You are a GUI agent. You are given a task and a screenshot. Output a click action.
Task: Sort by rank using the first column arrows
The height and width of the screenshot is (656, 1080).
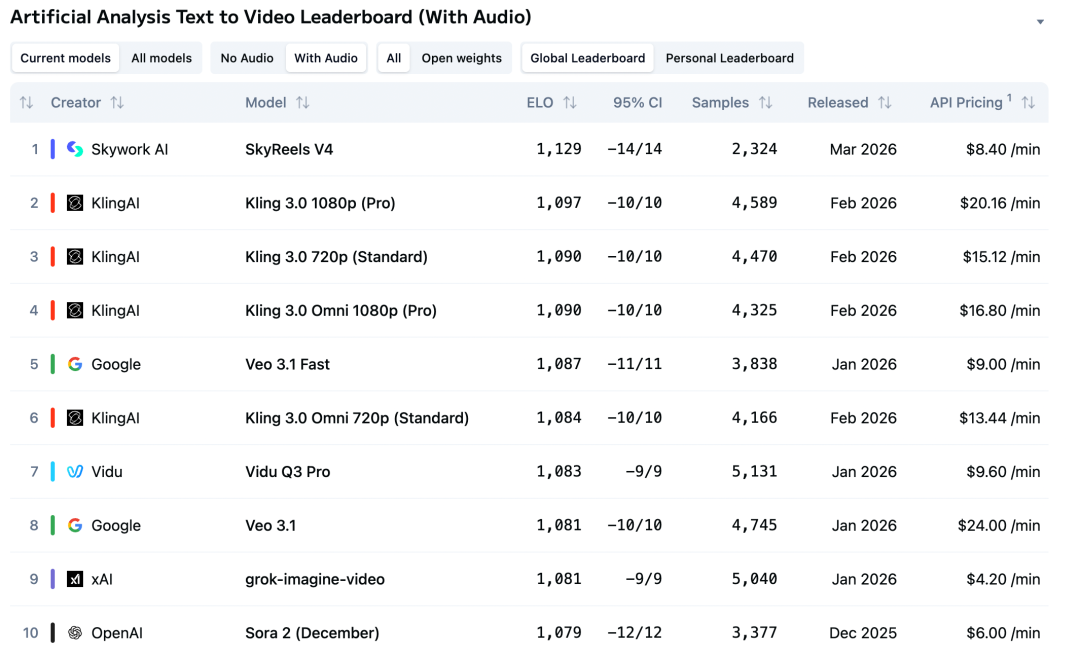coord(27,103)
